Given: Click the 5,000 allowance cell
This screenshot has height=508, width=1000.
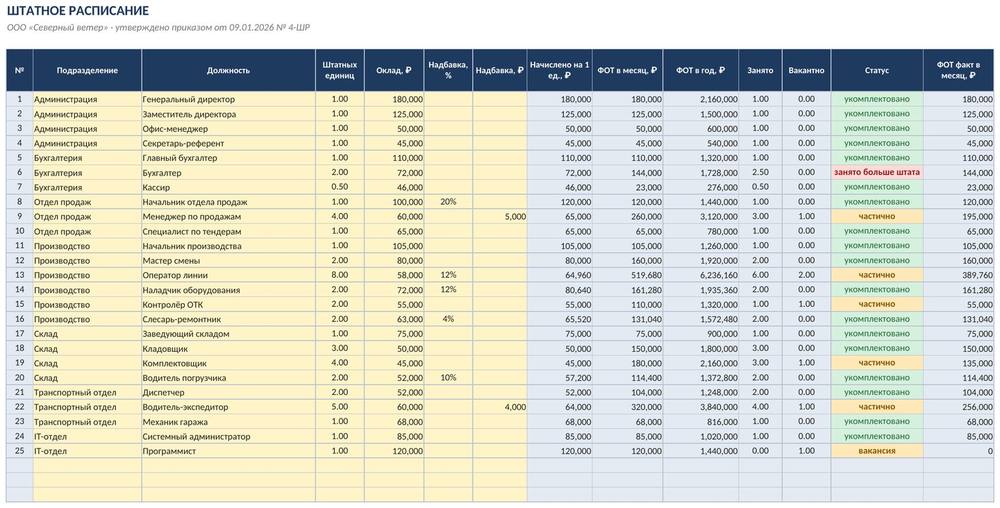Looking at the screenshot, I should 500,217.
